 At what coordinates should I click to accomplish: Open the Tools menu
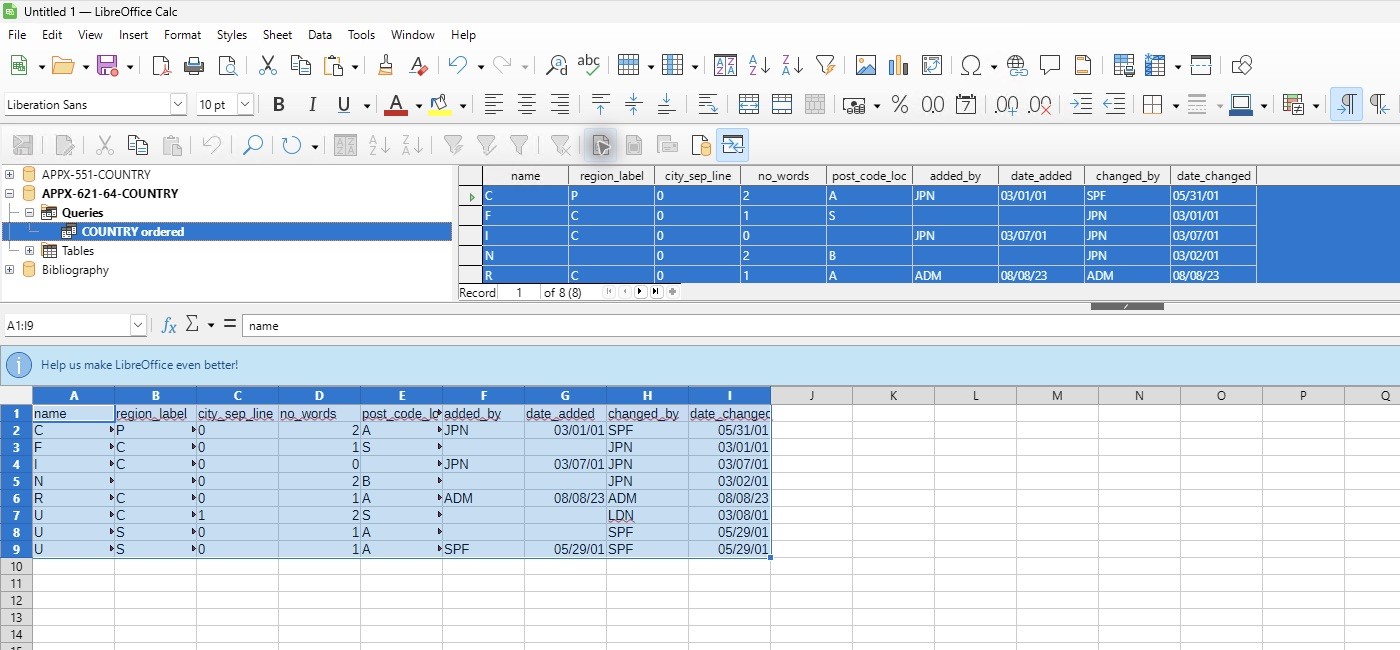[361, 34]
